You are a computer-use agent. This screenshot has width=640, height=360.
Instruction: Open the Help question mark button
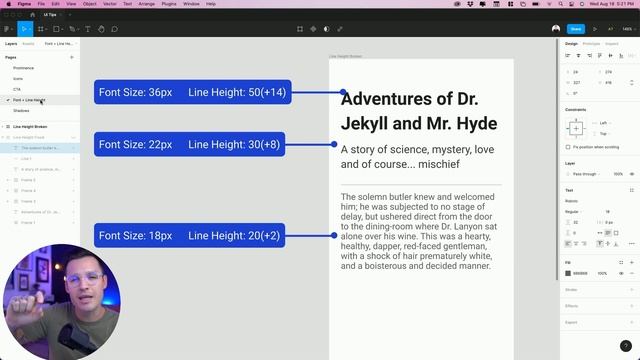tap(626, 346)
